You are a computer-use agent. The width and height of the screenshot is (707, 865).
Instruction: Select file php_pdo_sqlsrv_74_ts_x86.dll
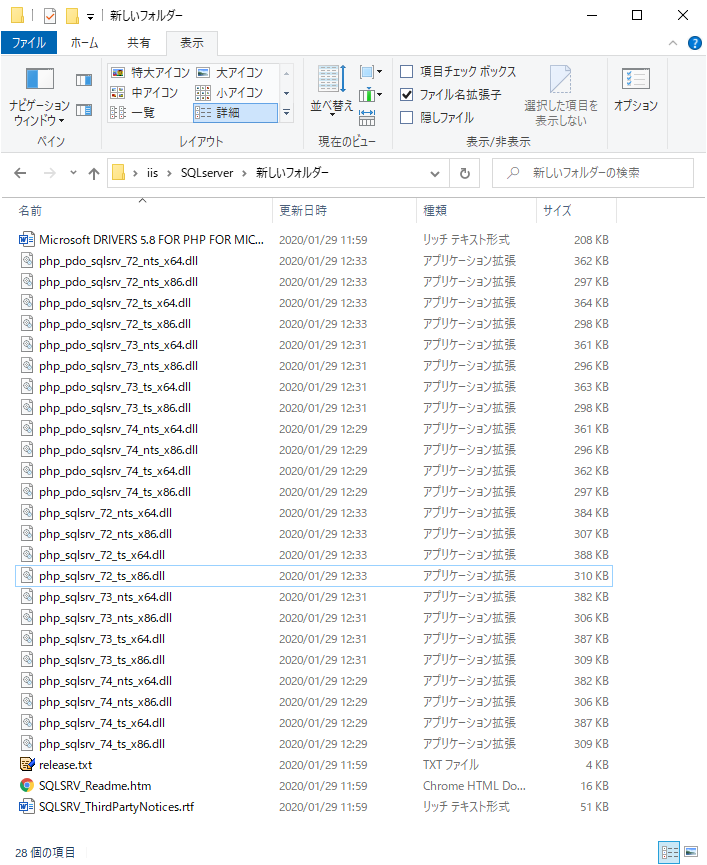click(x=314, y=492)
